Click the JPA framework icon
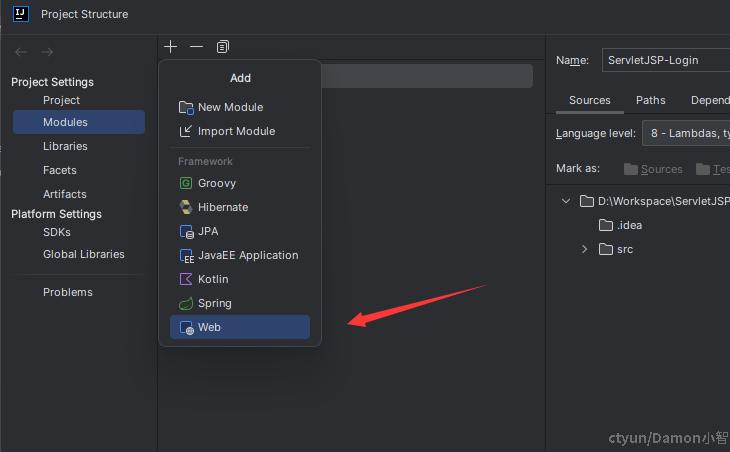730x452 pixels. click(186, 231)
